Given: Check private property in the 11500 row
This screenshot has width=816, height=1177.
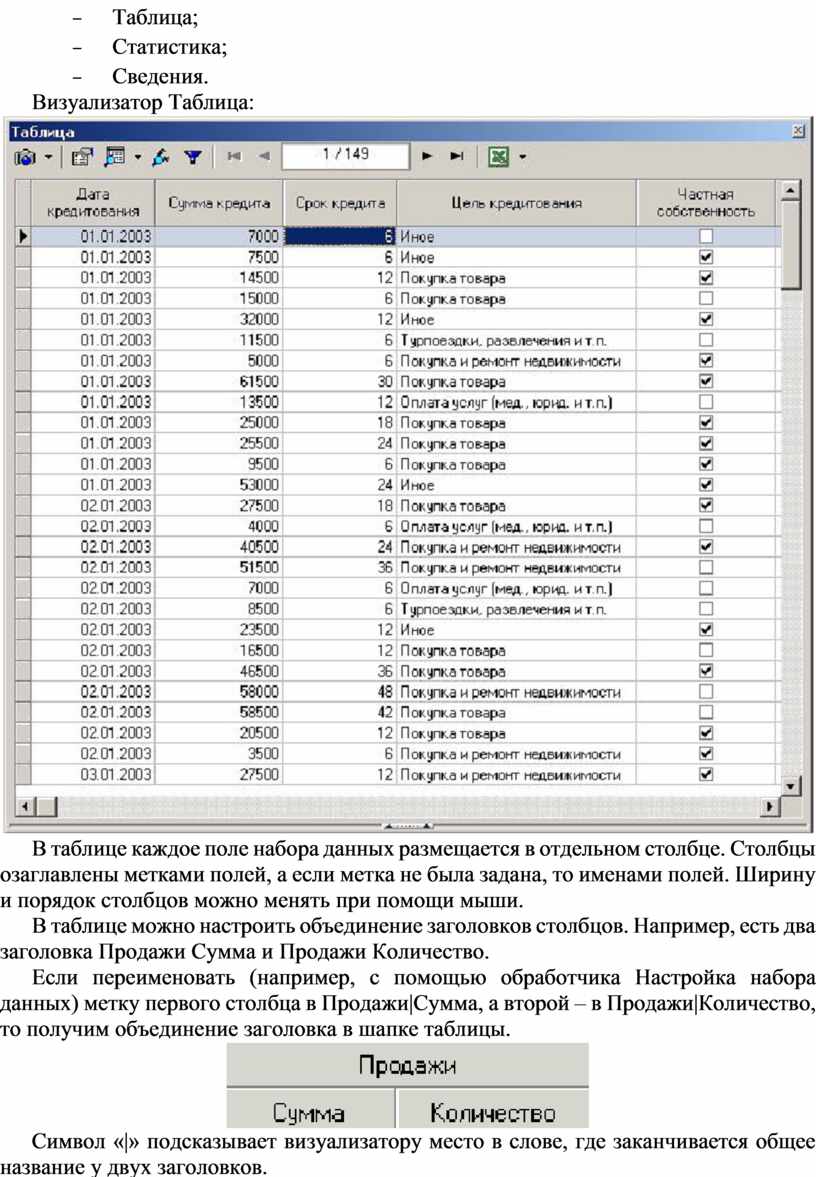Looking at the screenshot, I should click(706, 340).
